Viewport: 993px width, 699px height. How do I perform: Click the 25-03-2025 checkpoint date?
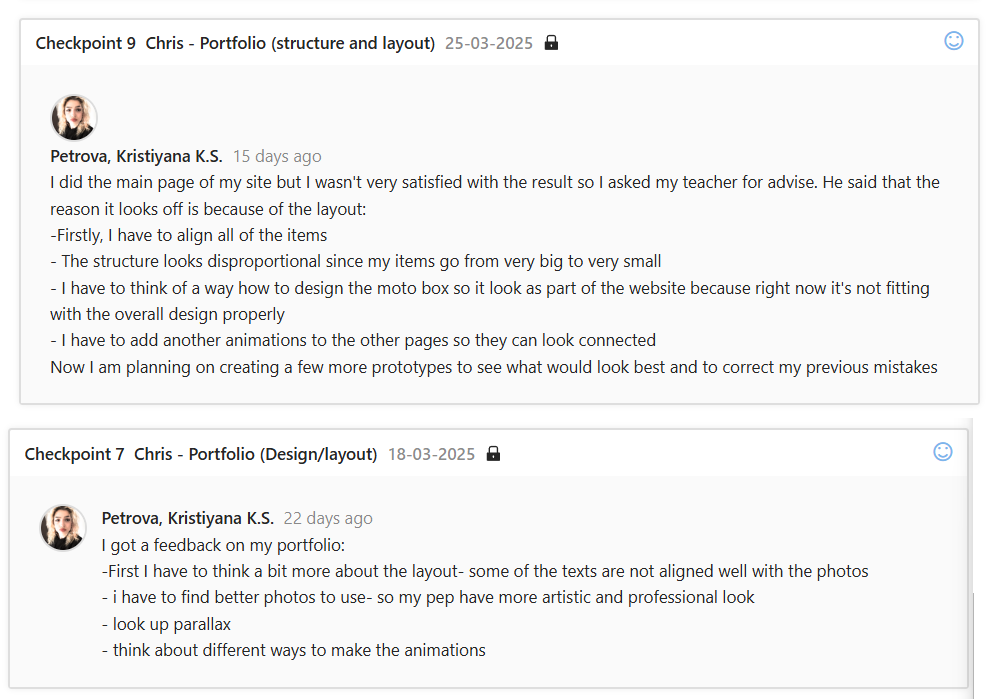[x=489, y=43]
